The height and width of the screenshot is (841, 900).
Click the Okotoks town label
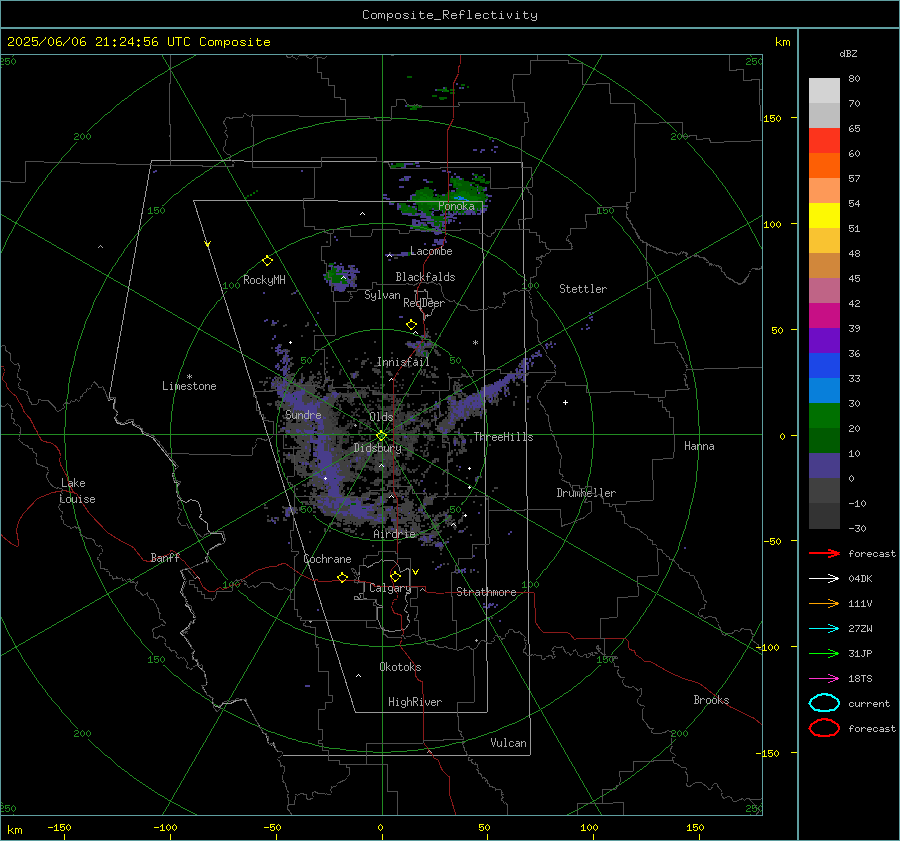pyautogui.click(x=400, y=667)
